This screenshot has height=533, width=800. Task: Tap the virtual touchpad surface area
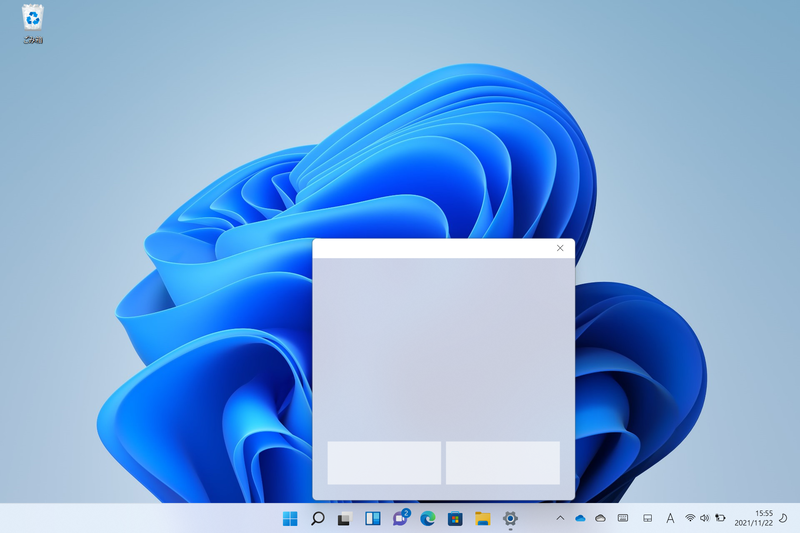click(443, 348)
